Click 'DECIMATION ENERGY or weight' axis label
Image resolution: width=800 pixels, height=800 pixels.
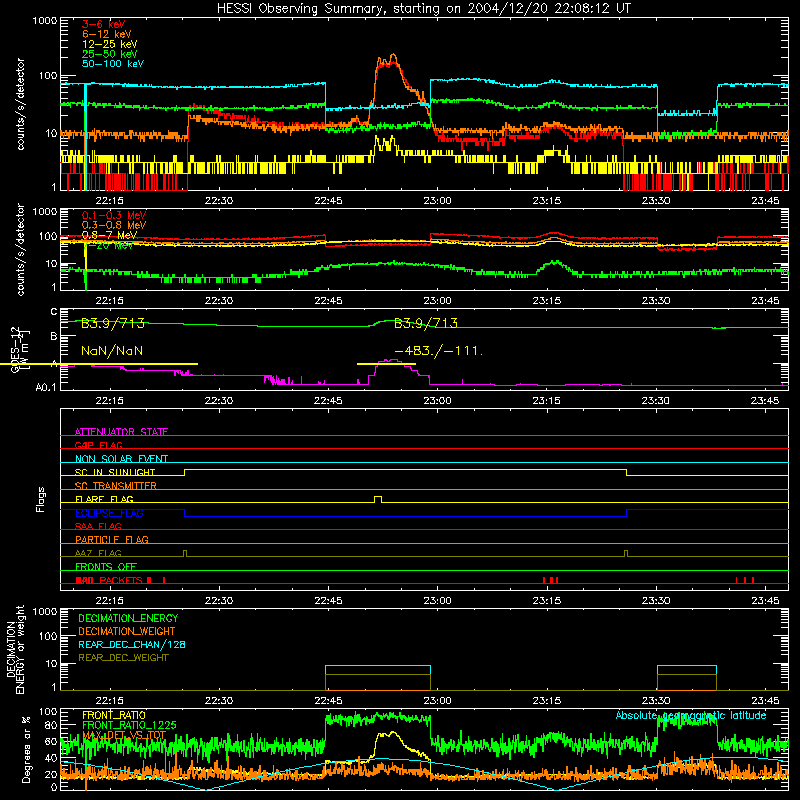tap(15, 649)
